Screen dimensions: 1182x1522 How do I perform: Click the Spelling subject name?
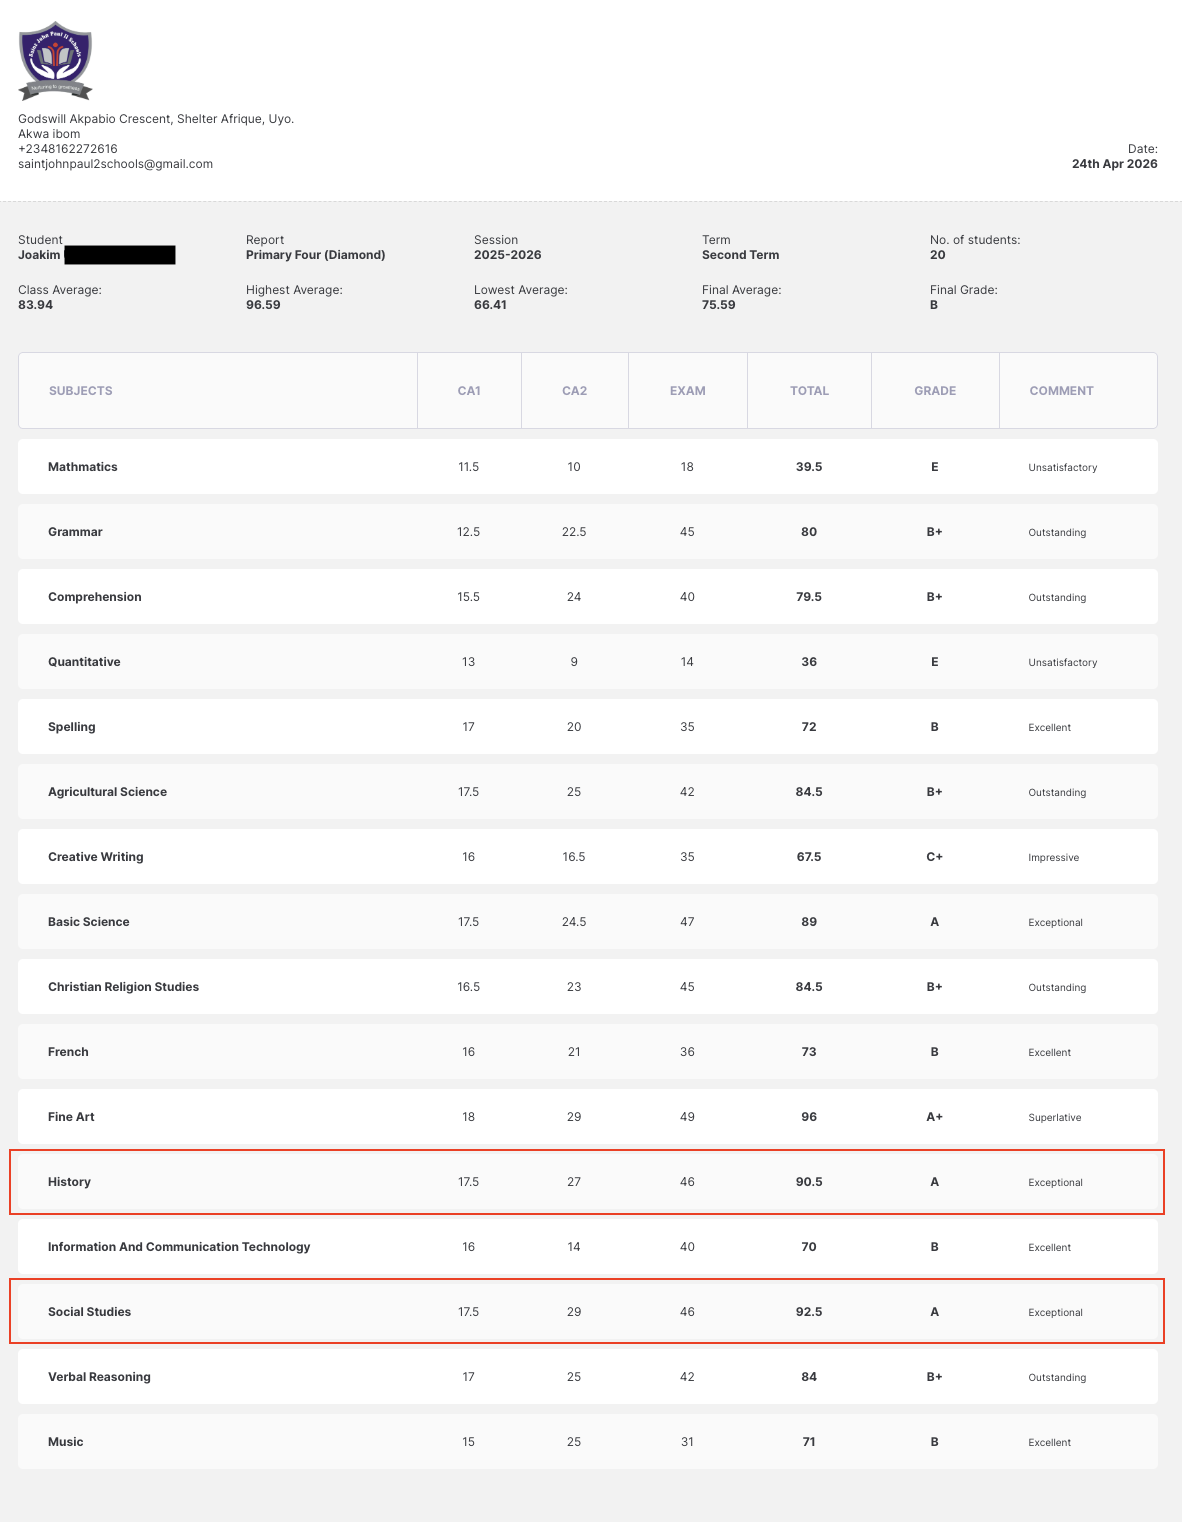72,727
